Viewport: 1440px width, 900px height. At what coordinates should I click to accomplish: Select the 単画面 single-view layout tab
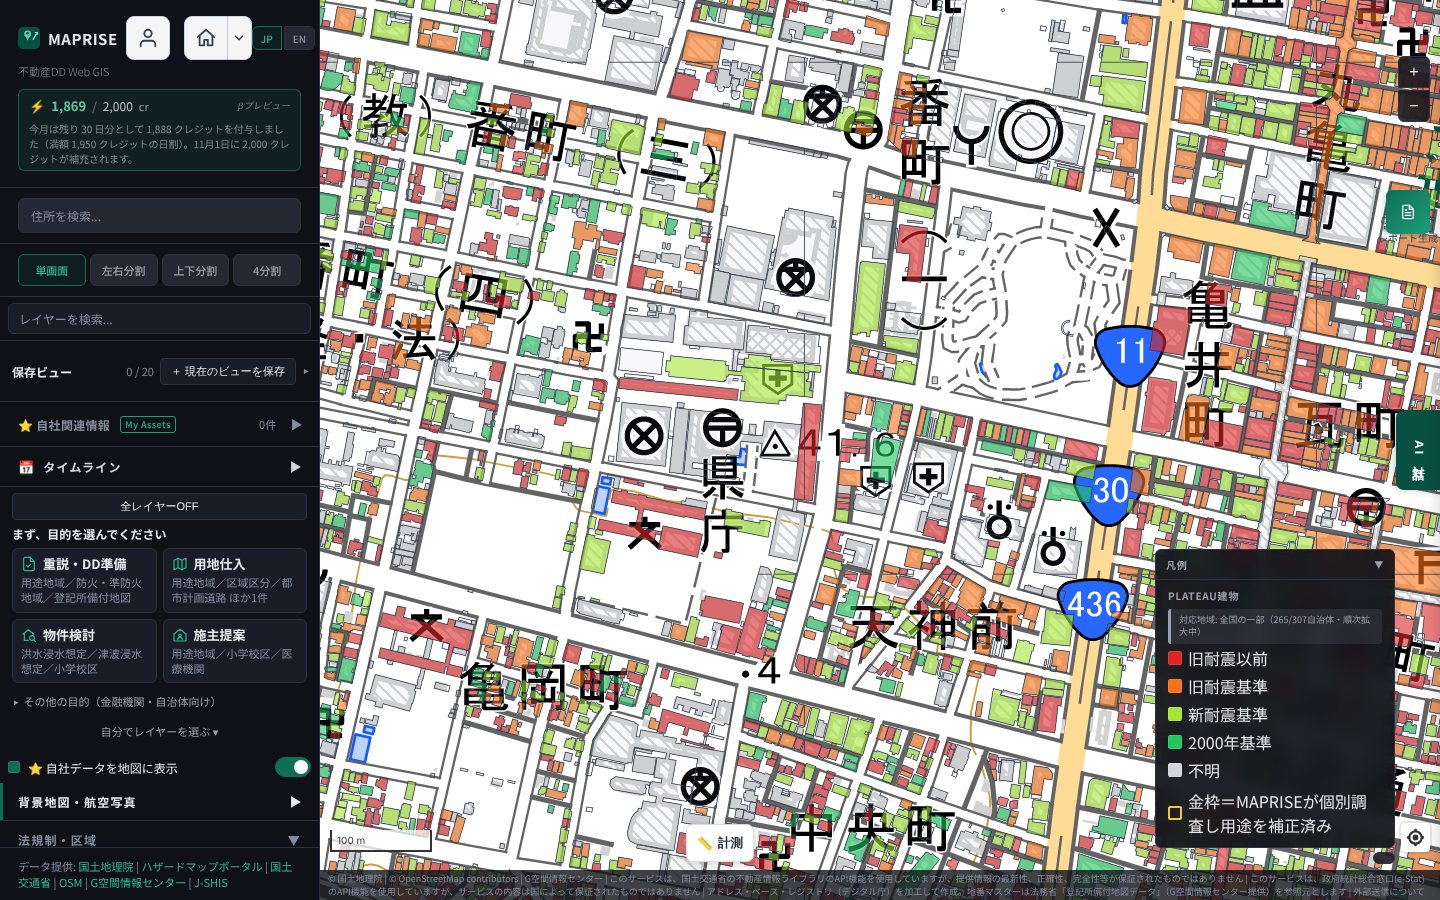[52, 271]
